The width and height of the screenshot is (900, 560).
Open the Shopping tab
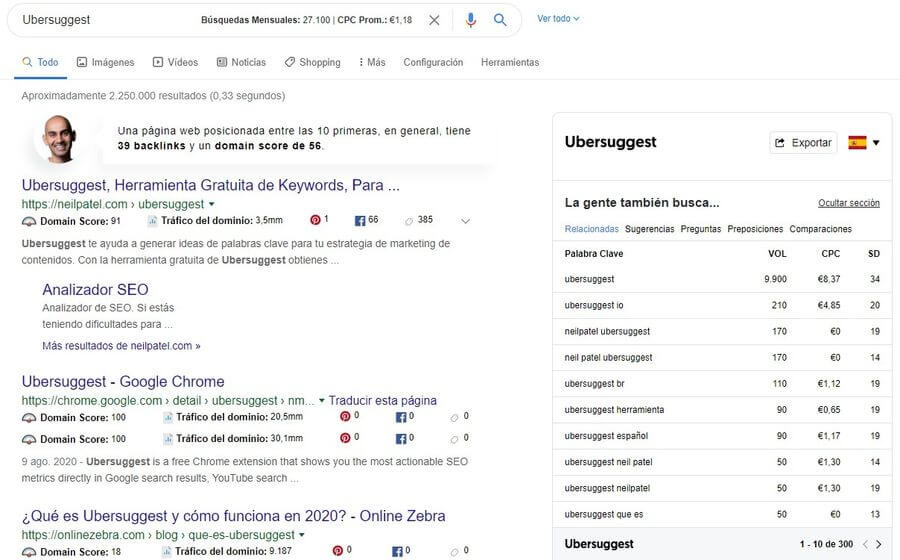312,62
